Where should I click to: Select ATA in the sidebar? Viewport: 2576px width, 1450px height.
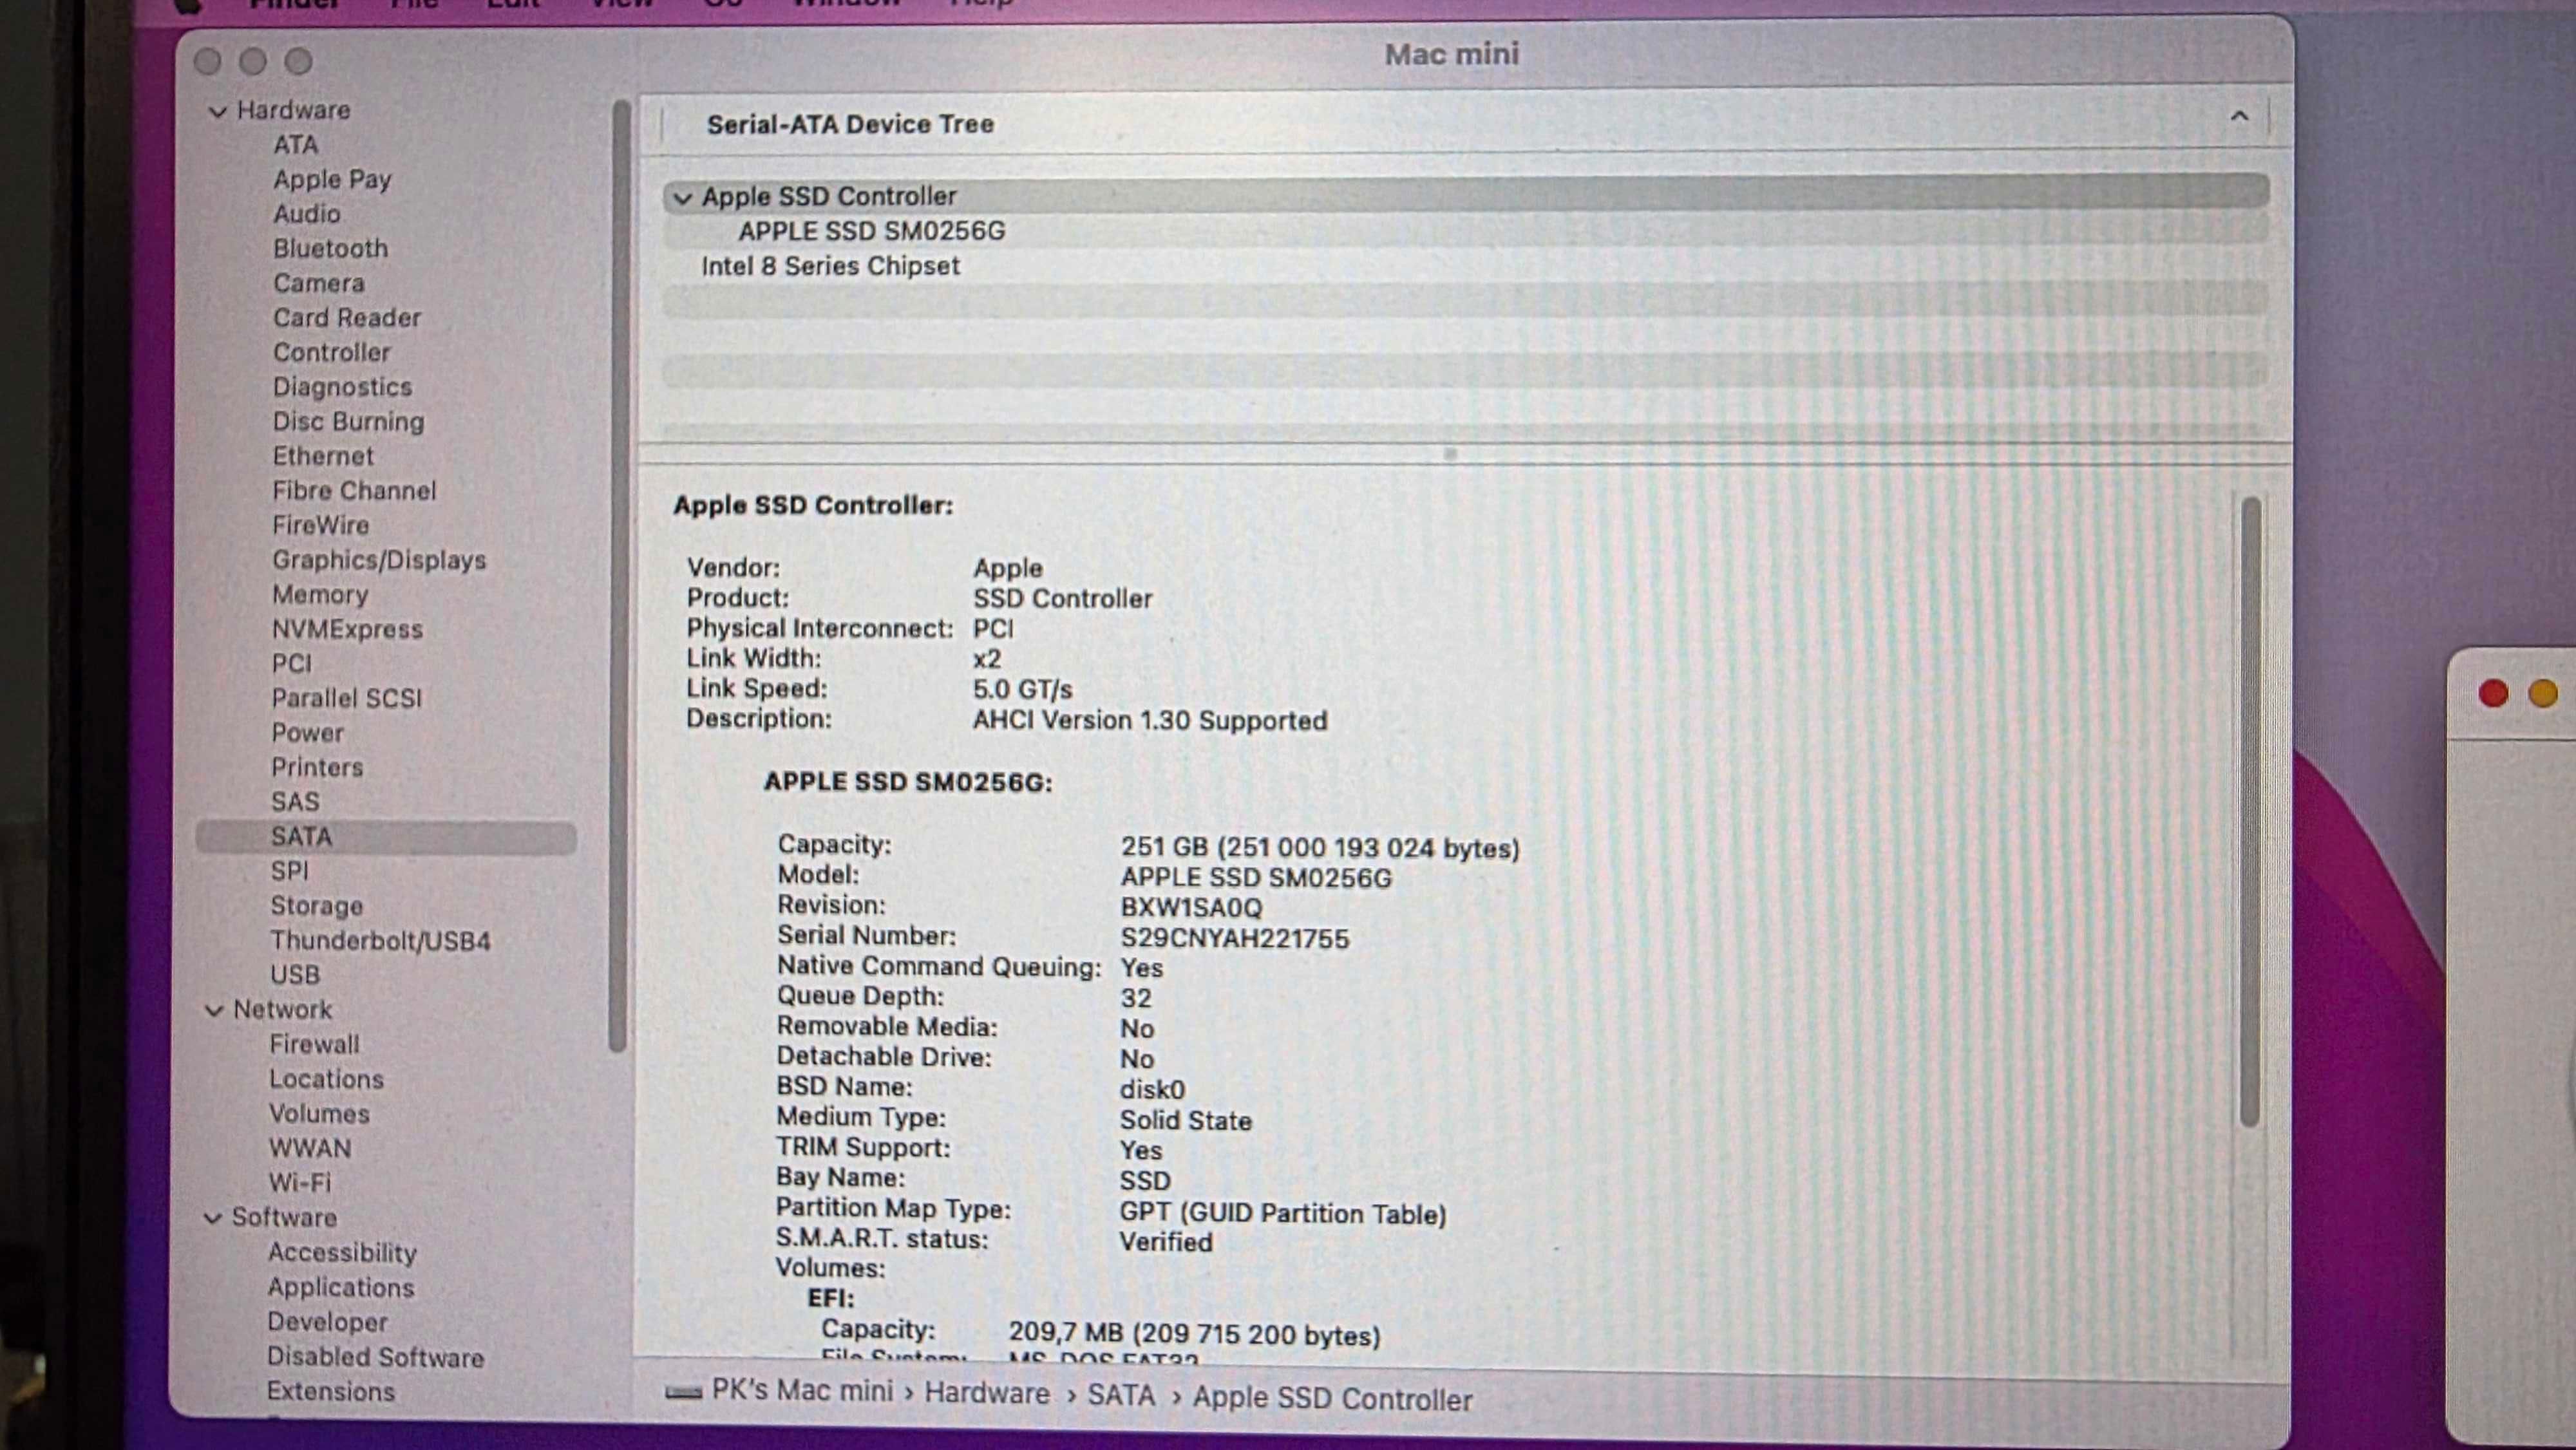[x=296, y=145]
